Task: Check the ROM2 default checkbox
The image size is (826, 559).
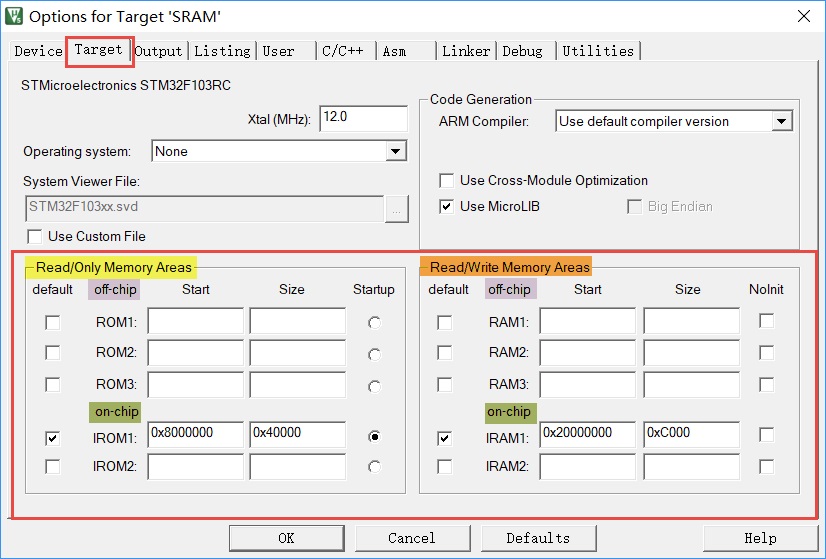Action: (x=53, y=352)
